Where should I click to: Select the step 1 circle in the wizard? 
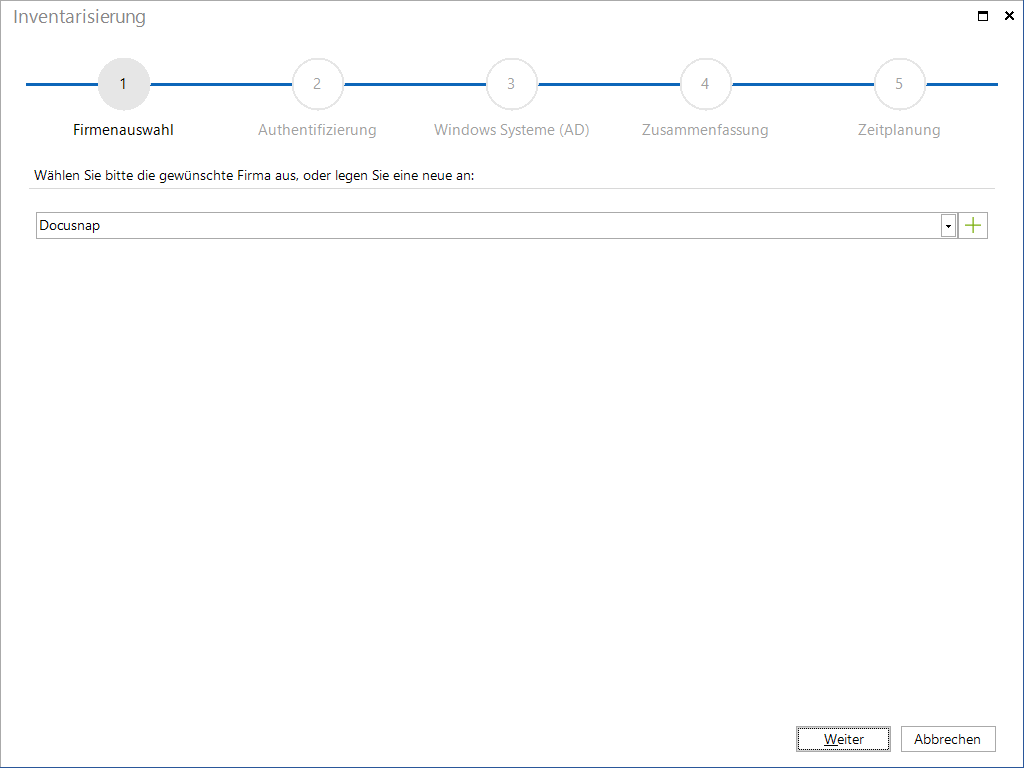(x=123, y=84)
